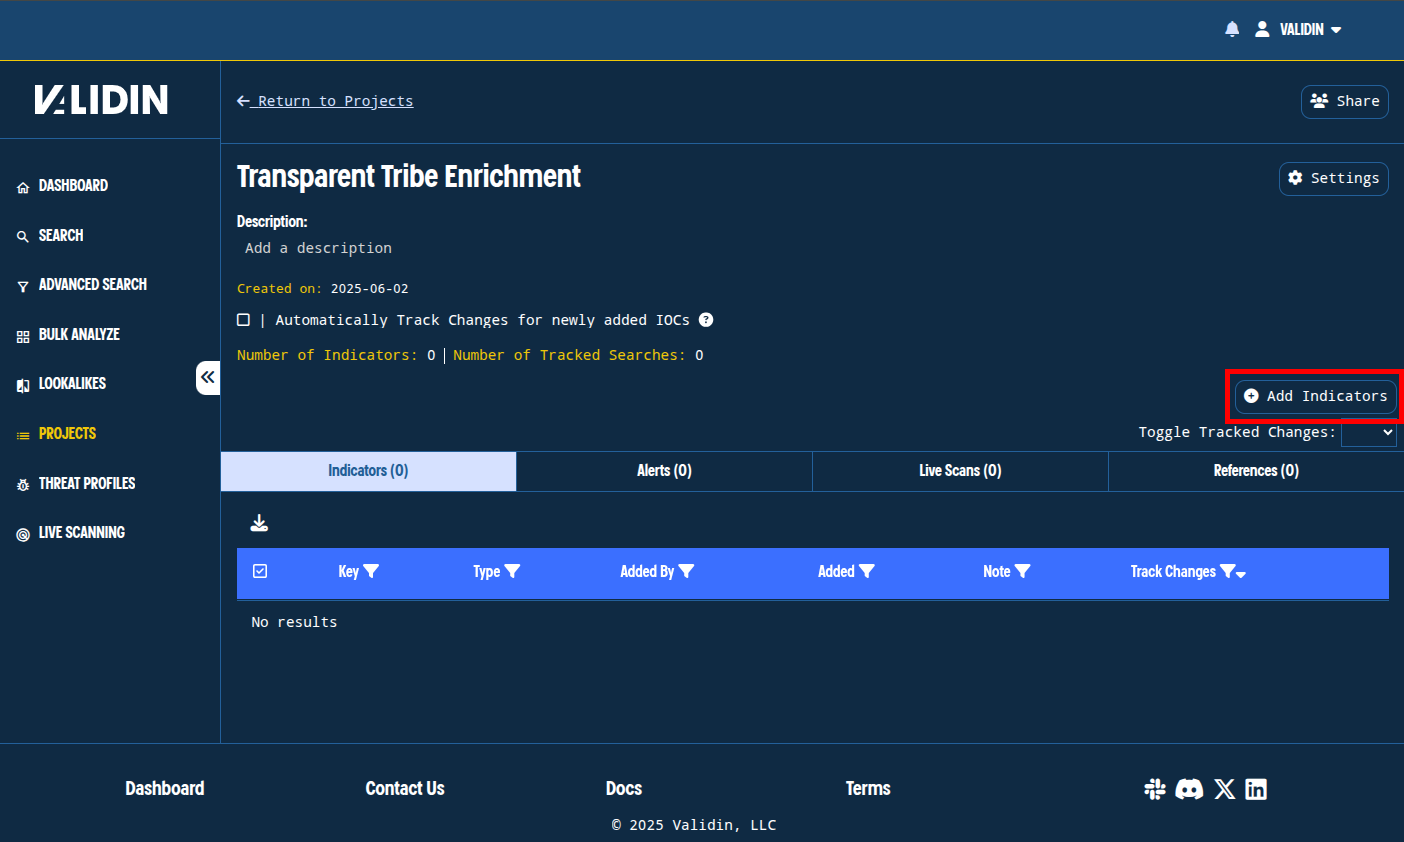Click Contact Us footer link
Image resolution: width=1404 pixels, height=842 pixels.
coord(405,789)
